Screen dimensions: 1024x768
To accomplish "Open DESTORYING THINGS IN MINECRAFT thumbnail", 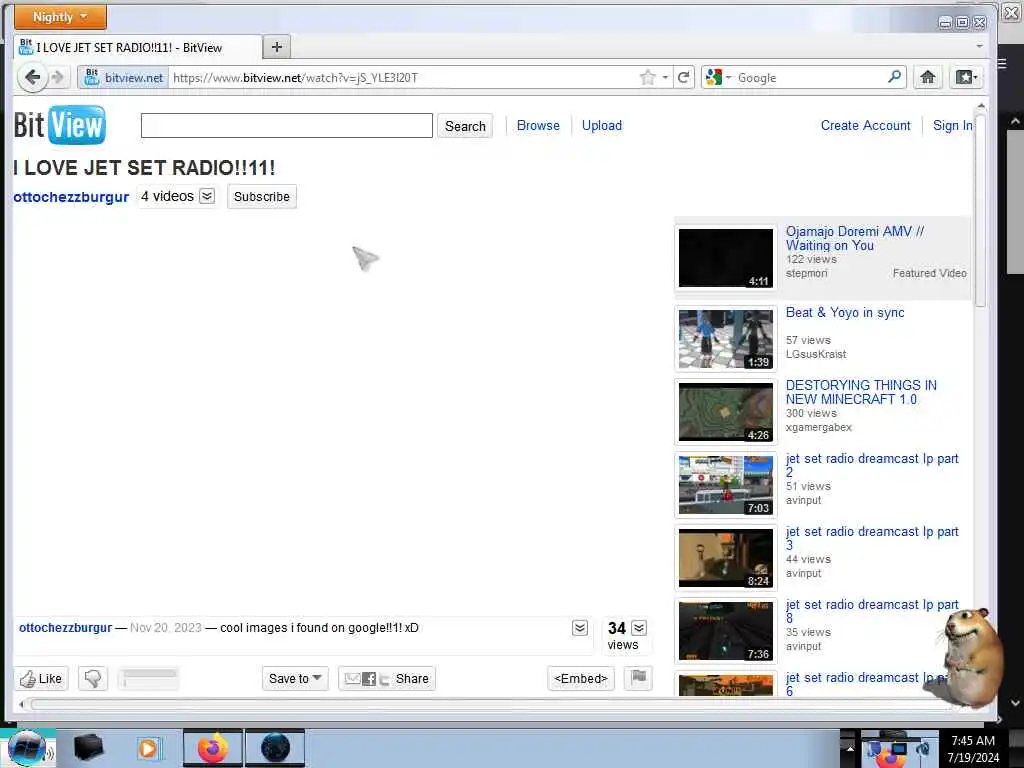I will click(x=726, y=412).
